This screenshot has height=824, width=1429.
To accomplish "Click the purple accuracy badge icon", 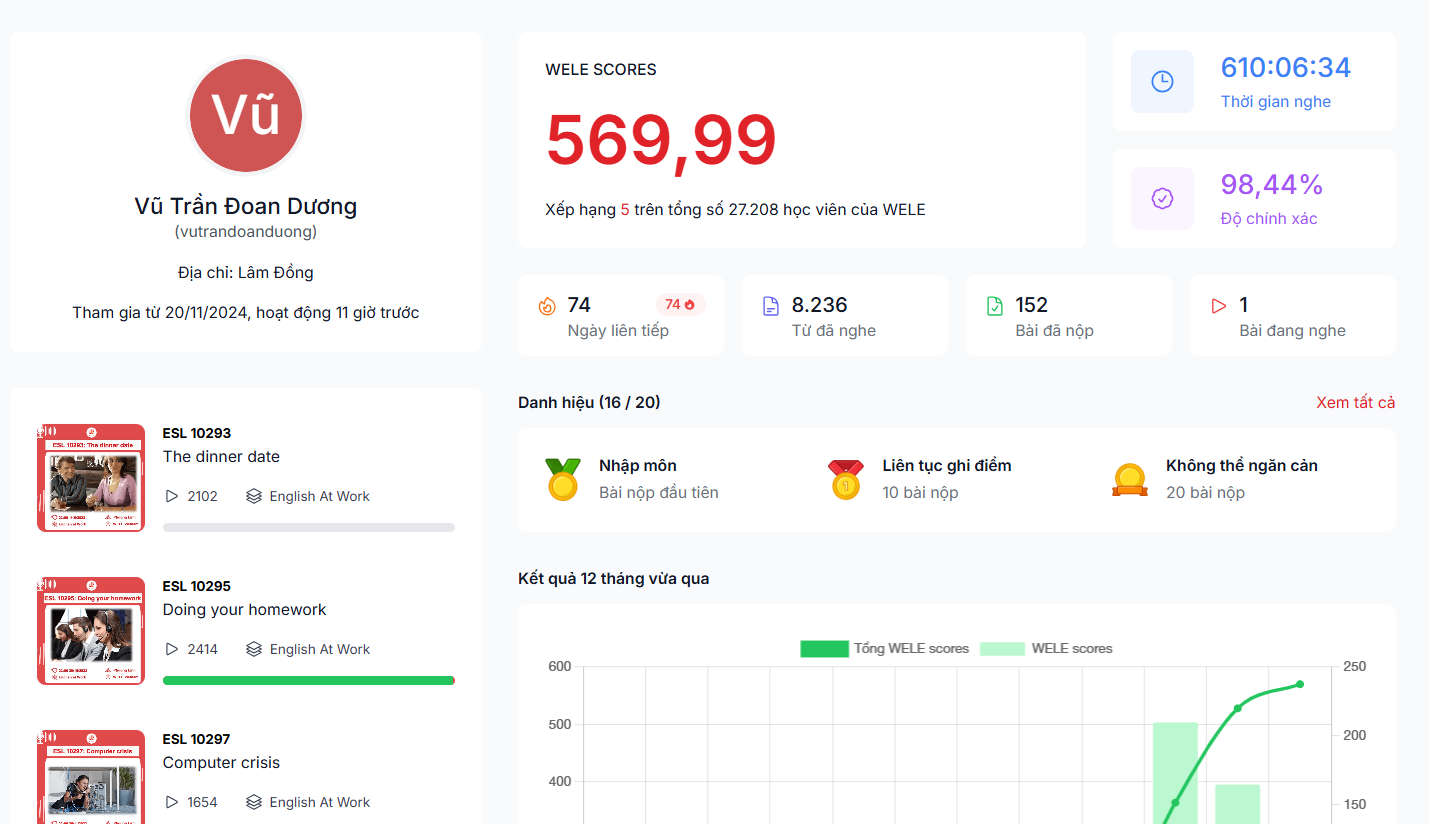I will point(1162,199).
